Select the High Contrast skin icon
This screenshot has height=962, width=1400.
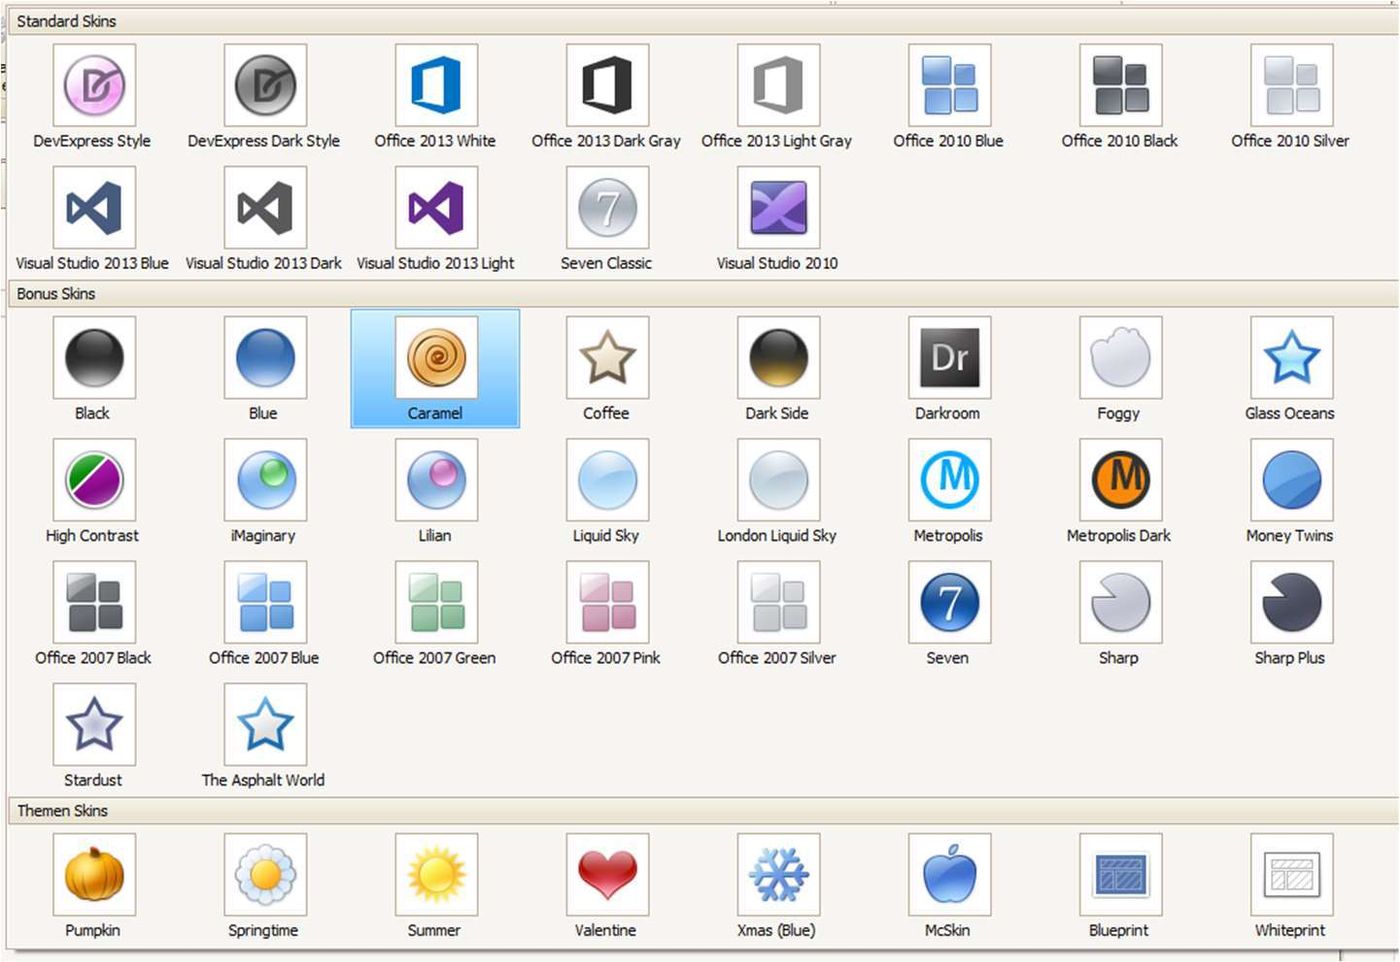94,479
